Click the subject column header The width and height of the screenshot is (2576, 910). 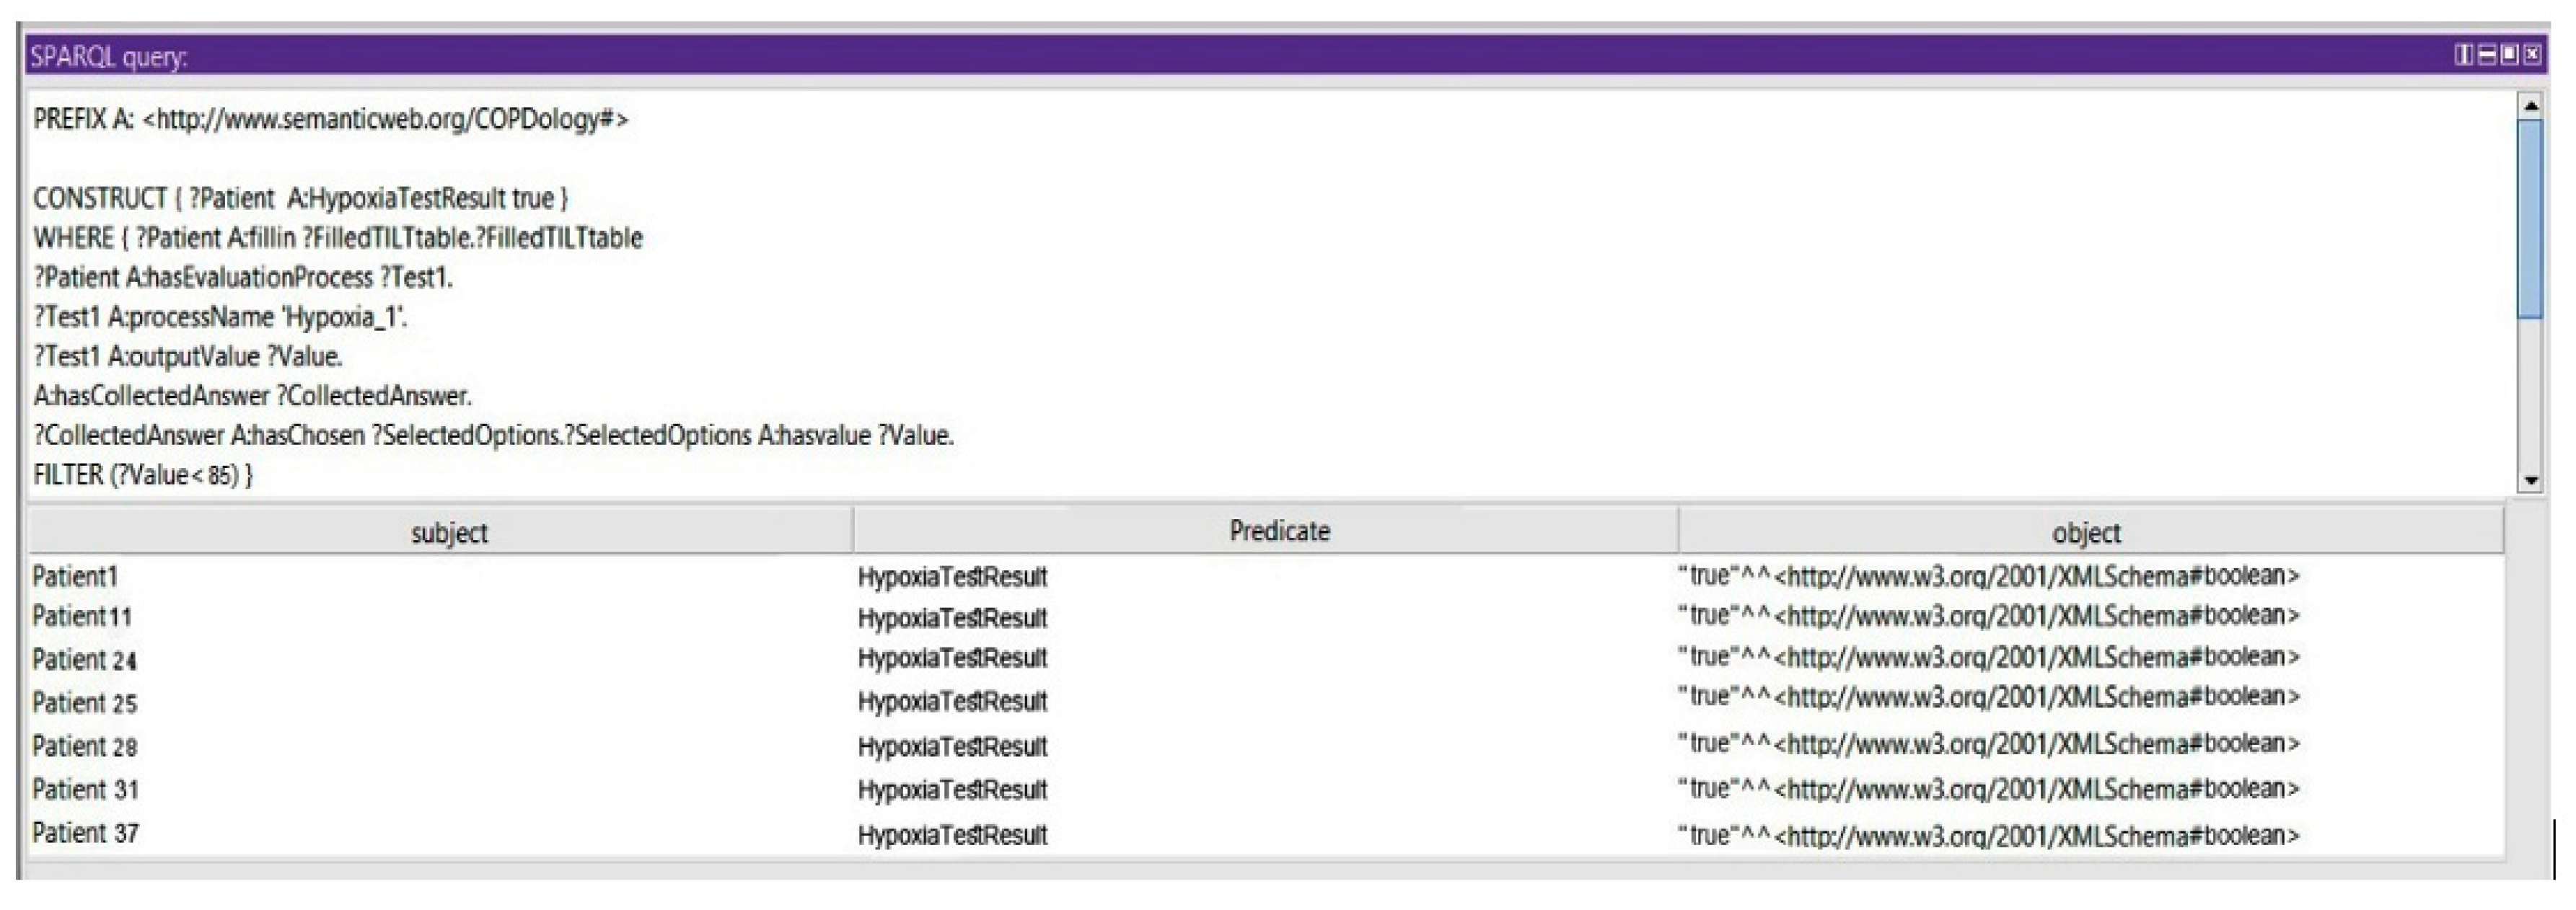448,532
